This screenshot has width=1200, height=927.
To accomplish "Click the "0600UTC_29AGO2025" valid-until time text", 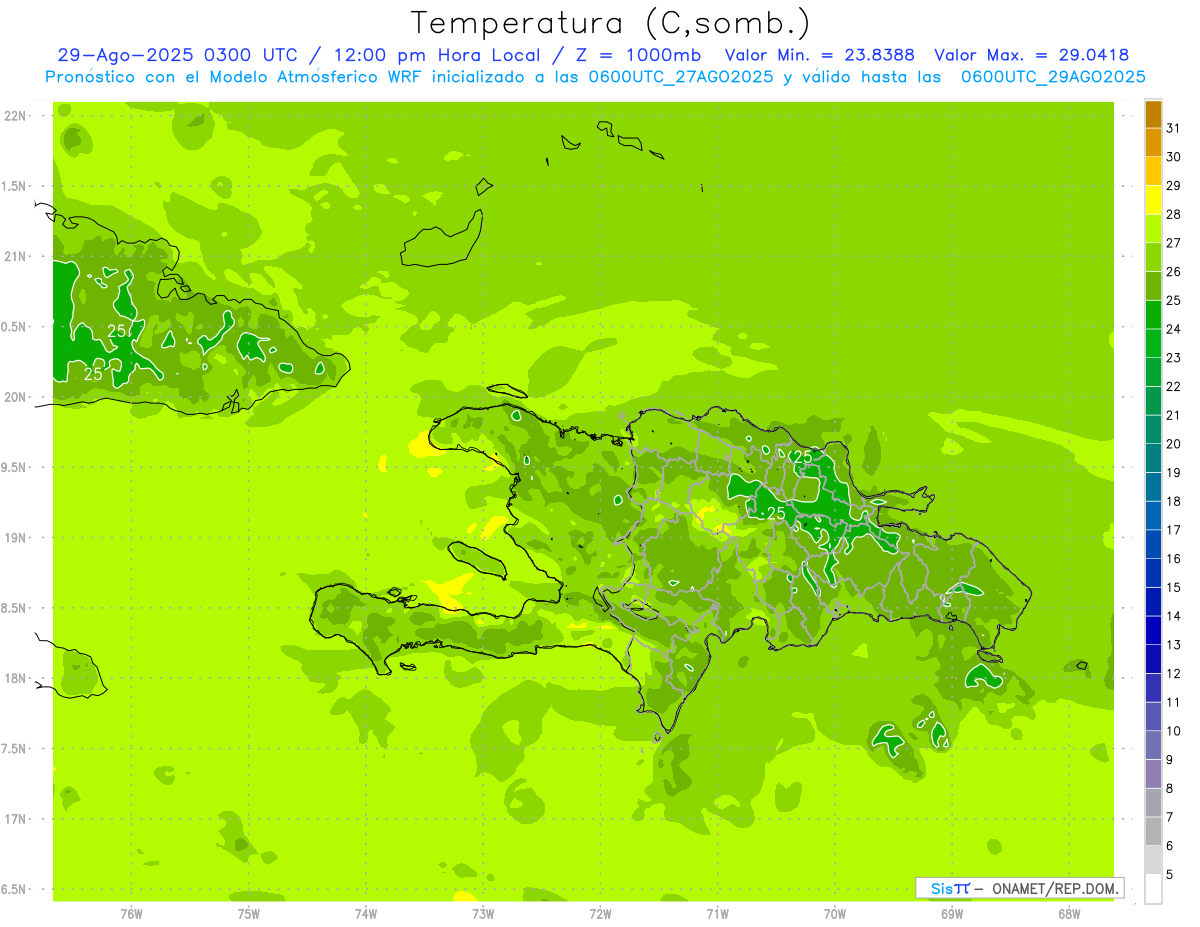I will (1053, 77).
